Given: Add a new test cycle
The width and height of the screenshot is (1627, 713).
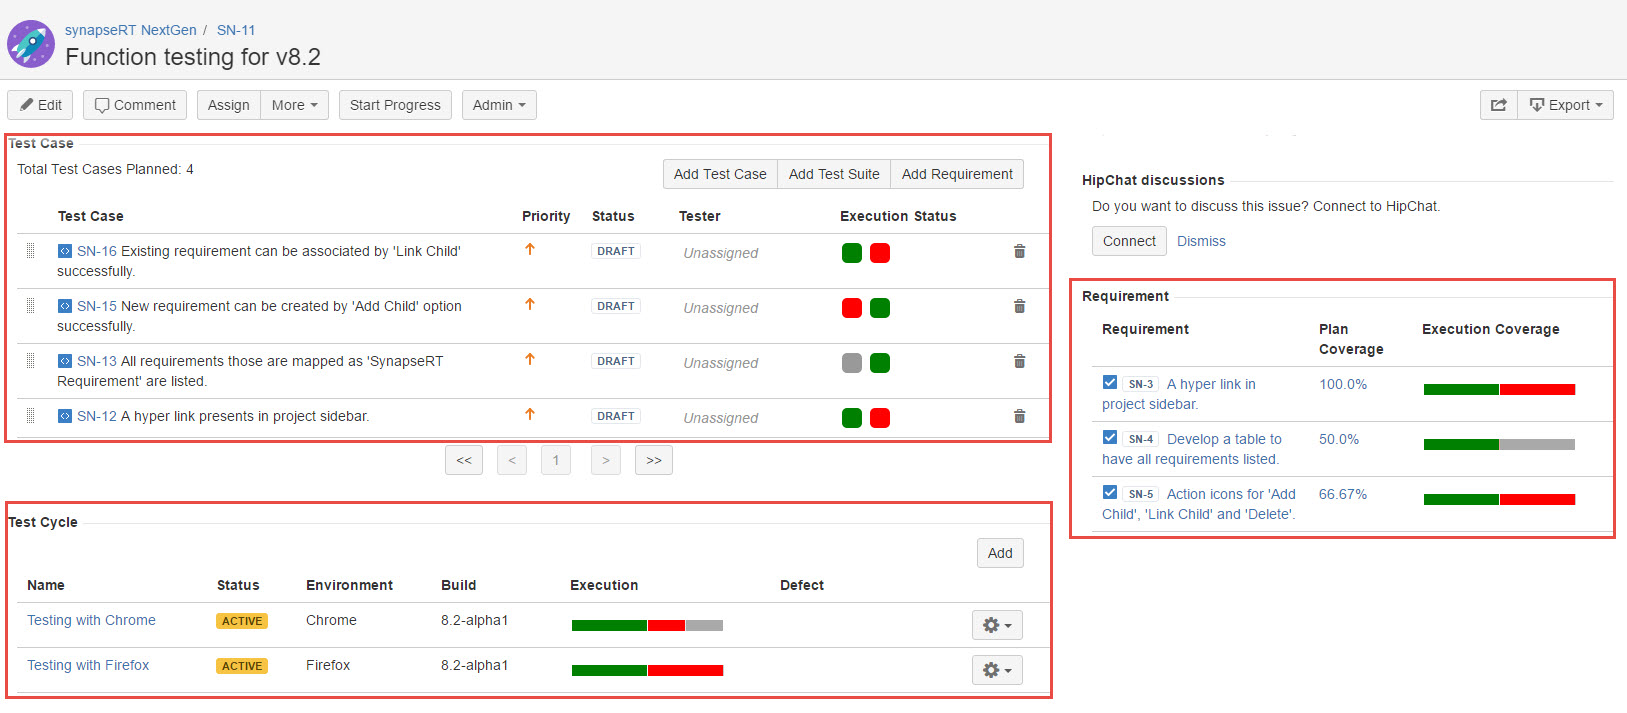Looking at the screenshot, I should [x=1000, y=553].
